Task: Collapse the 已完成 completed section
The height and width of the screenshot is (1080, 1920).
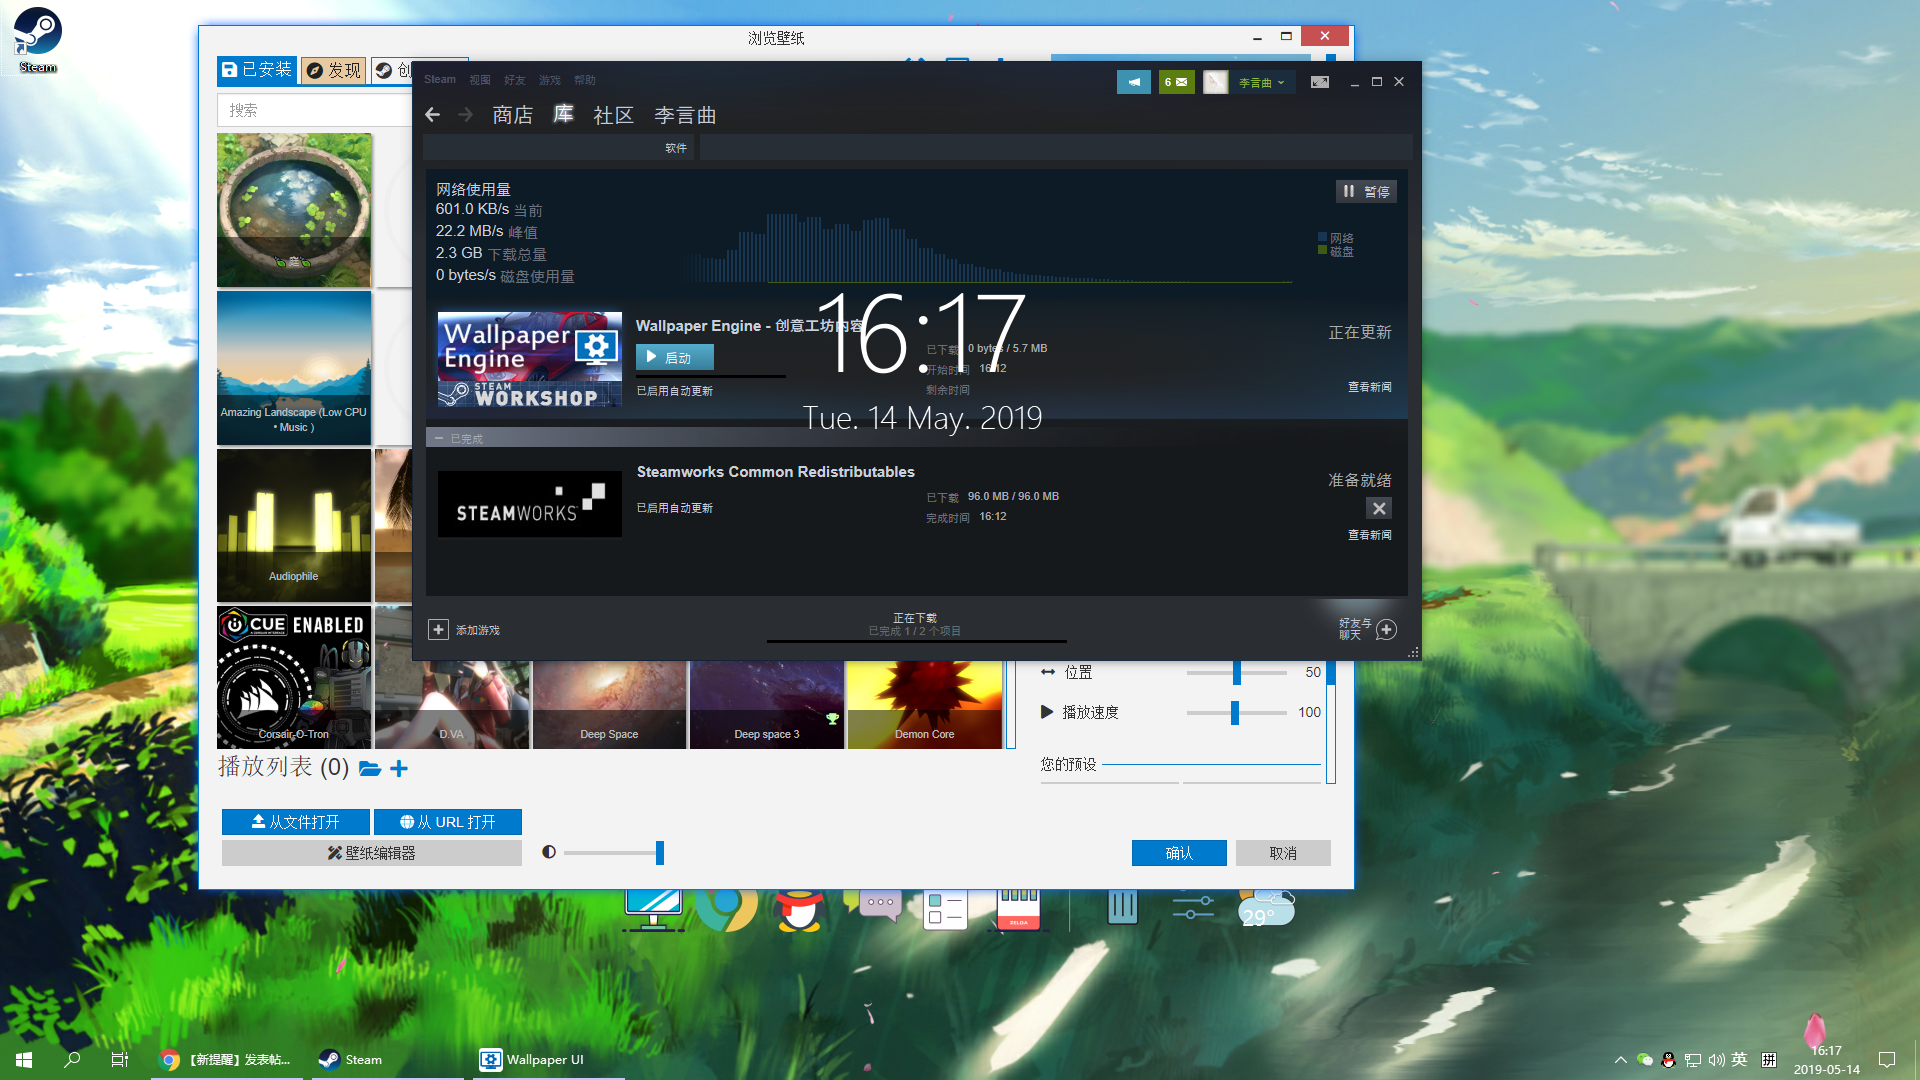Action: (439, 438)
